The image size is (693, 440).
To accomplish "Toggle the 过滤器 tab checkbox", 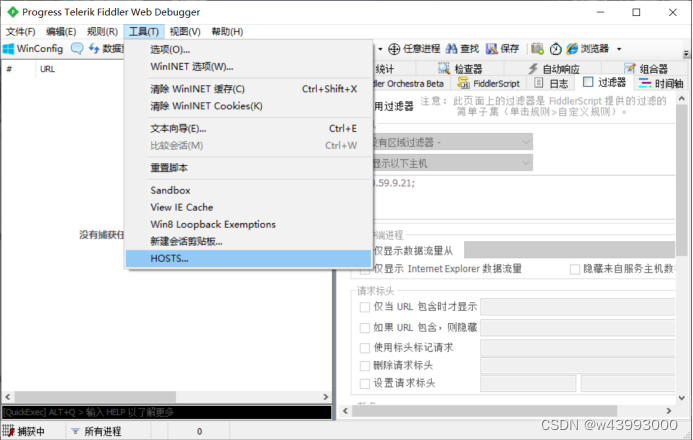I will pyautogui.click(x=588, y=82).
